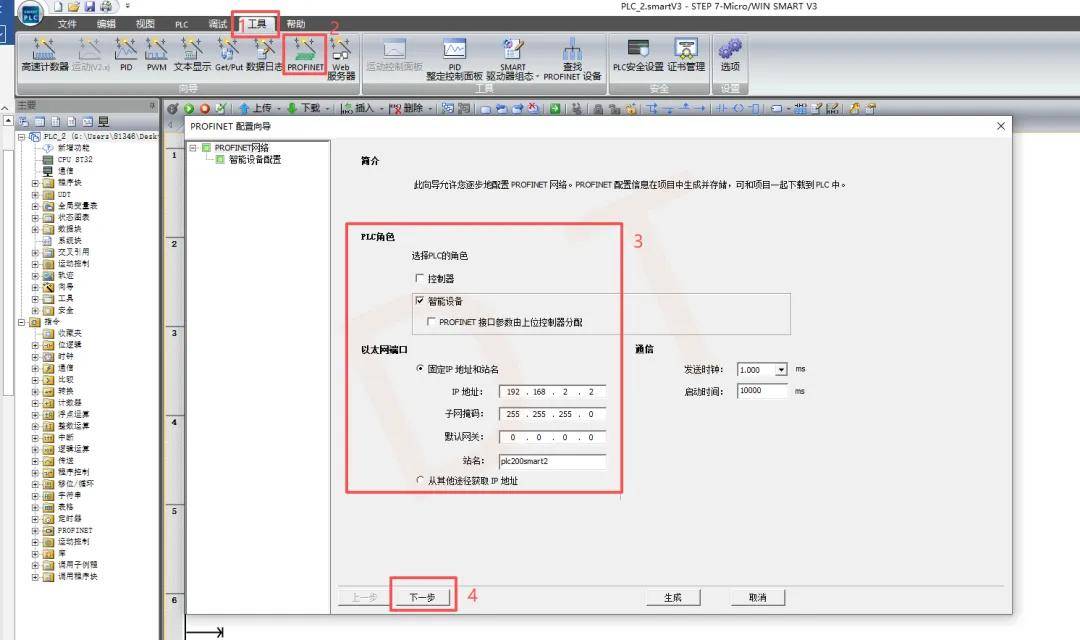Image resolution: width=1080 pixels, height=640 pixels.
Task: Click the IP 地址 input field
Action: 552,391
